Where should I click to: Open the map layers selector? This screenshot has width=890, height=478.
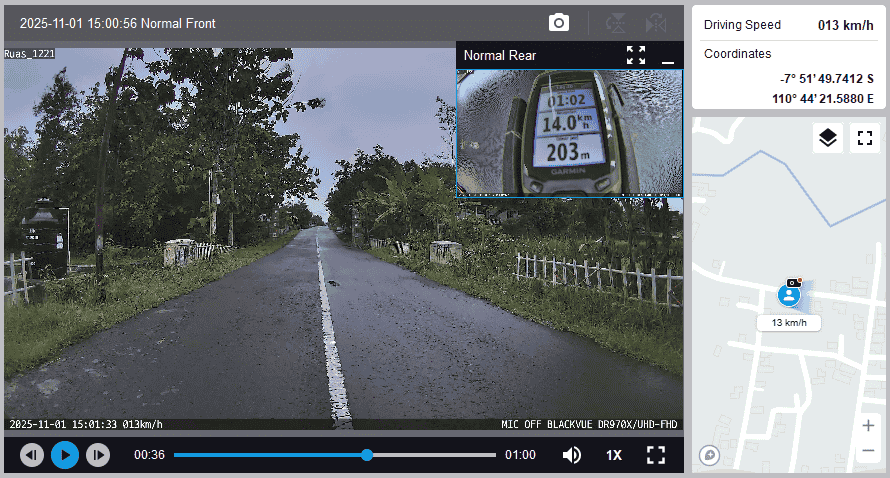click(827, 138)
